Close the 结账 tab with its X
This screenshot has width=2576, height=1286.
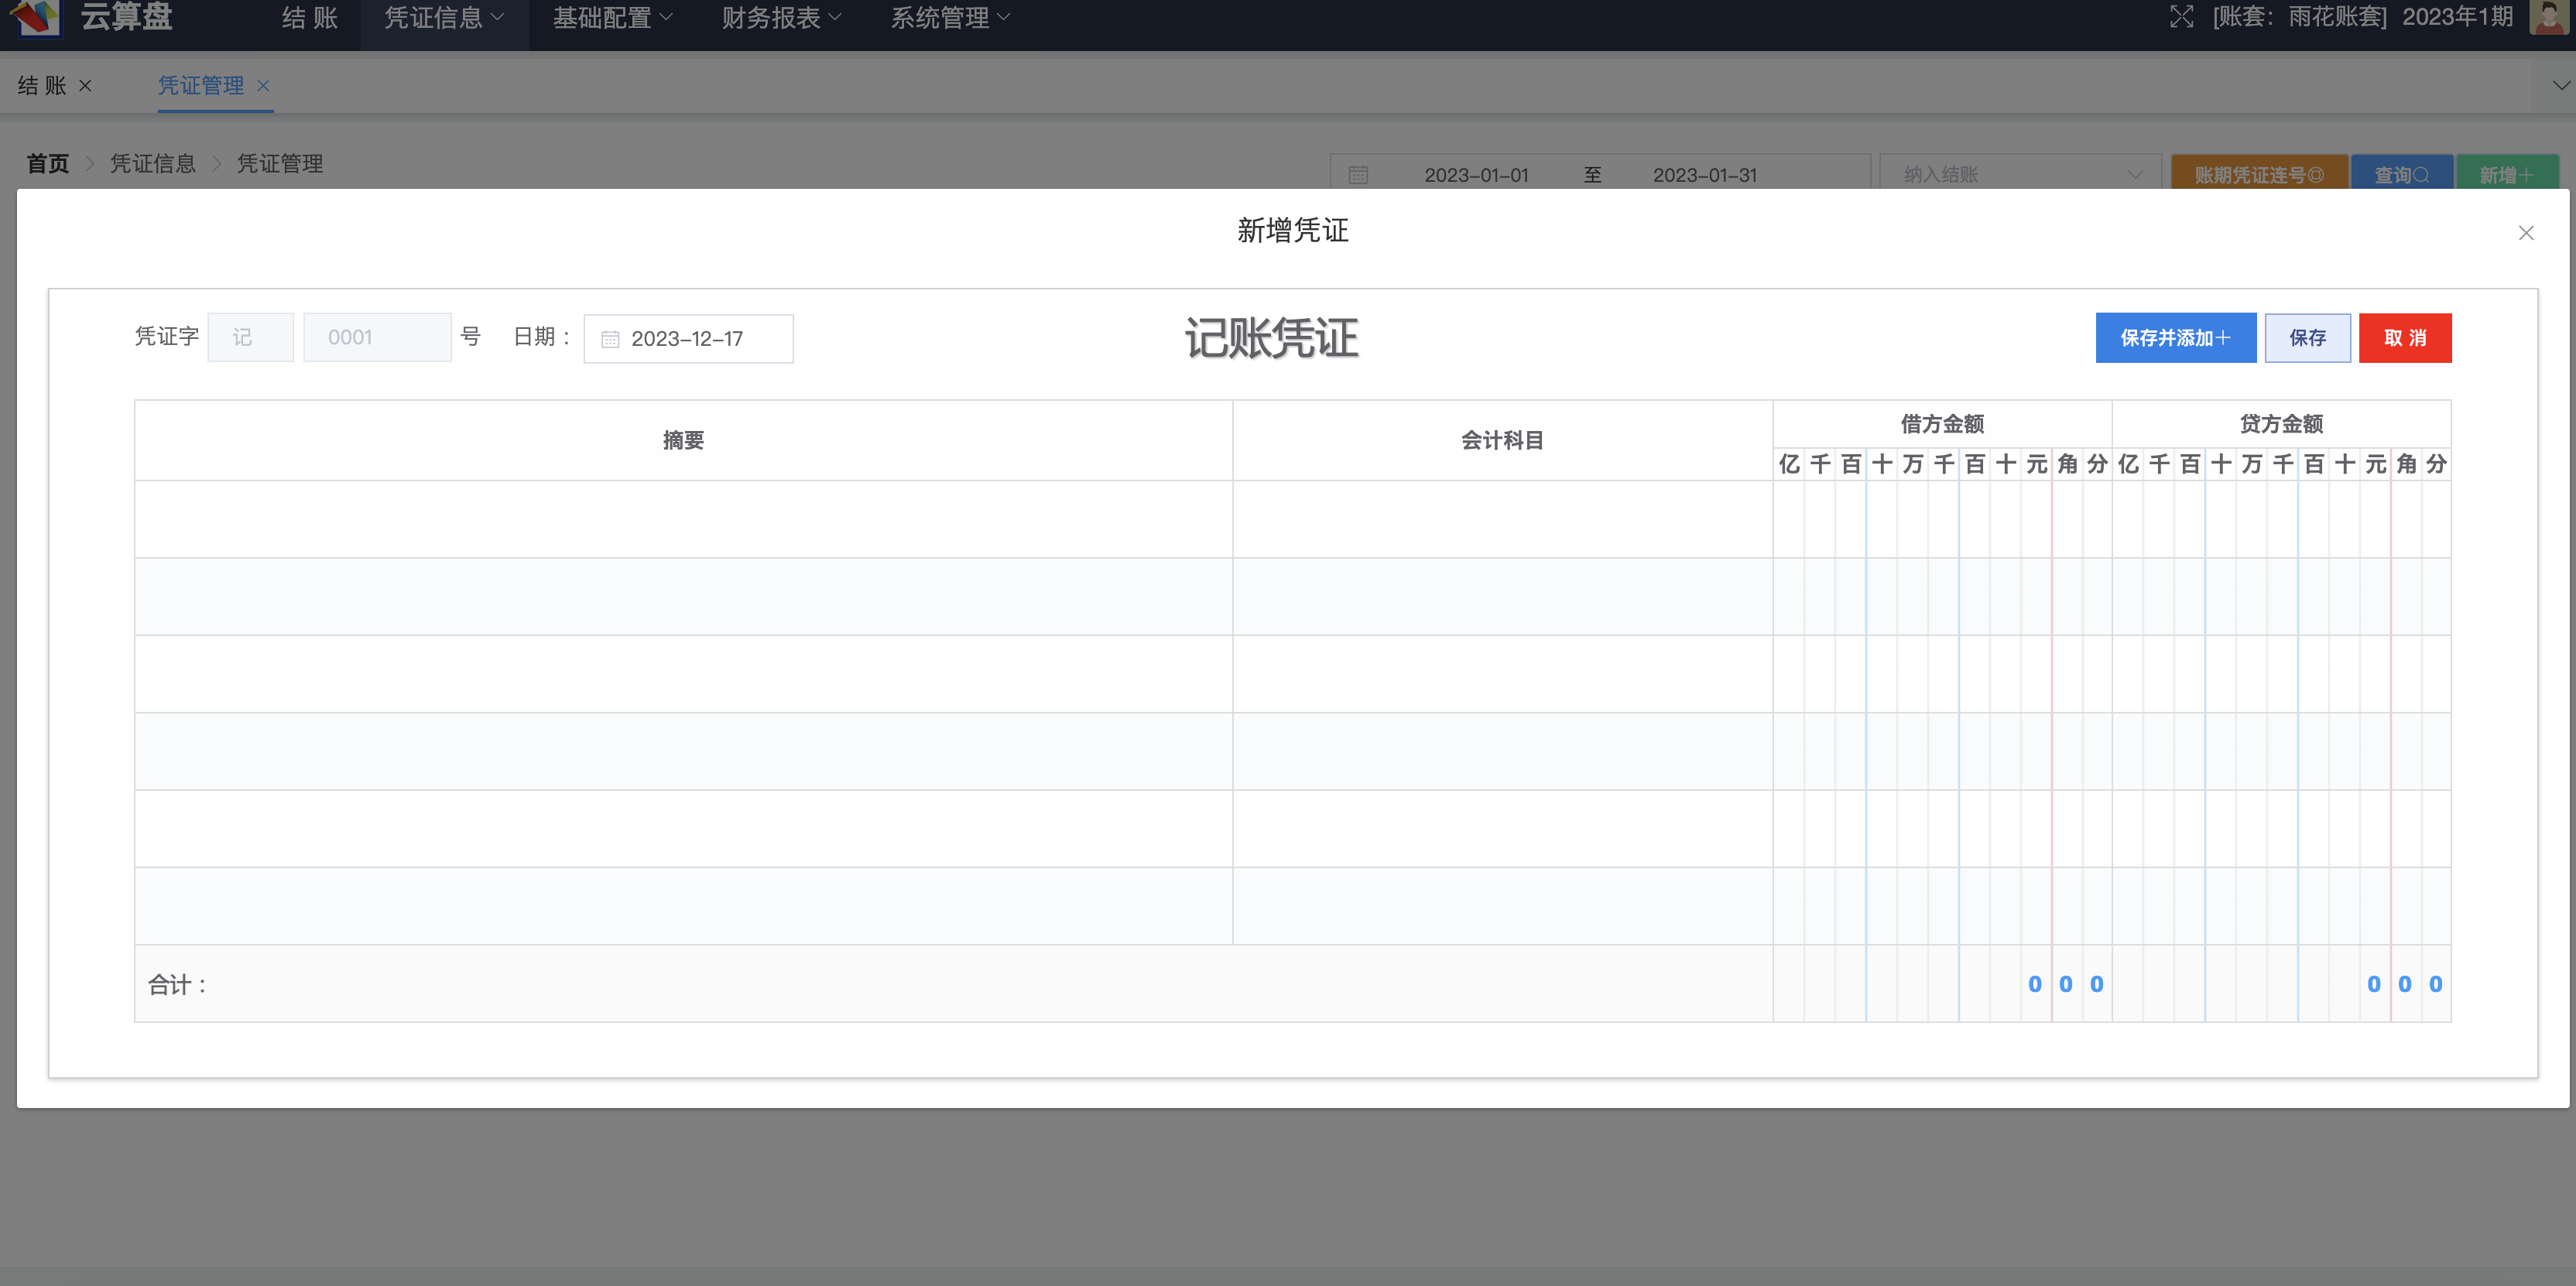86,86
